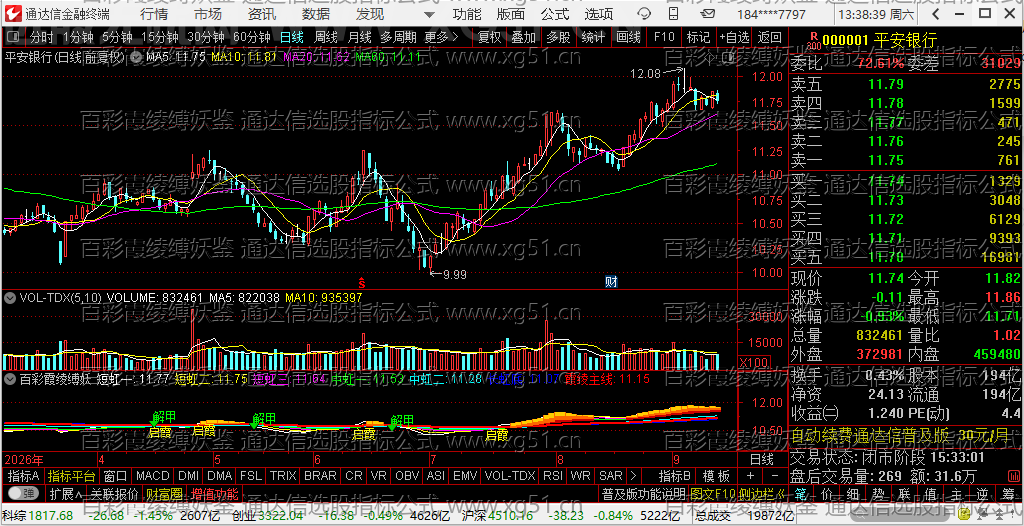This screenshot has width=1024, height=526.
Task: Switch to the 笔 side panel tab
Action: [x=803, y=493]
